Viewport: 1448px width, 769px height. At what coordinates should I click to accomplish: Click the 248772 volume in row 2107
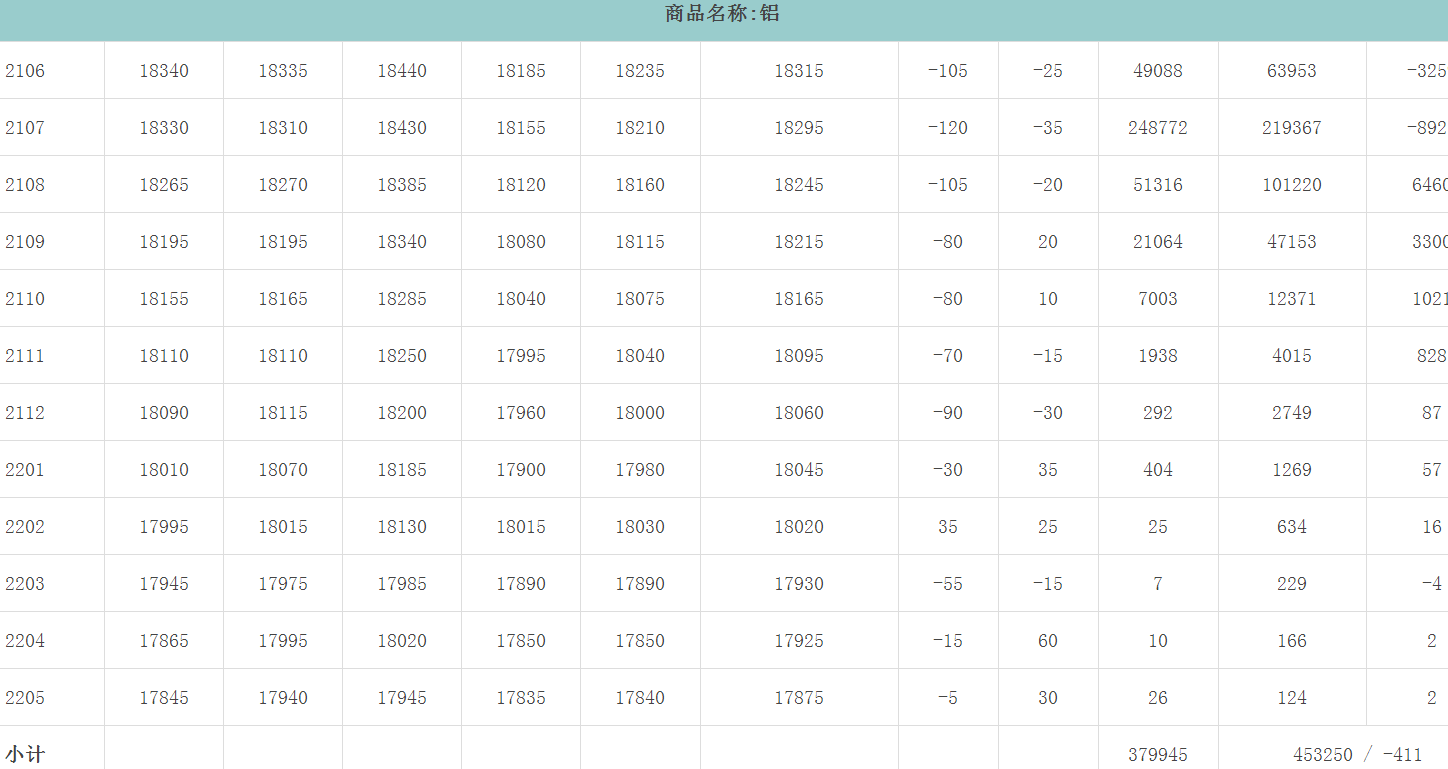pos(1158,128)
